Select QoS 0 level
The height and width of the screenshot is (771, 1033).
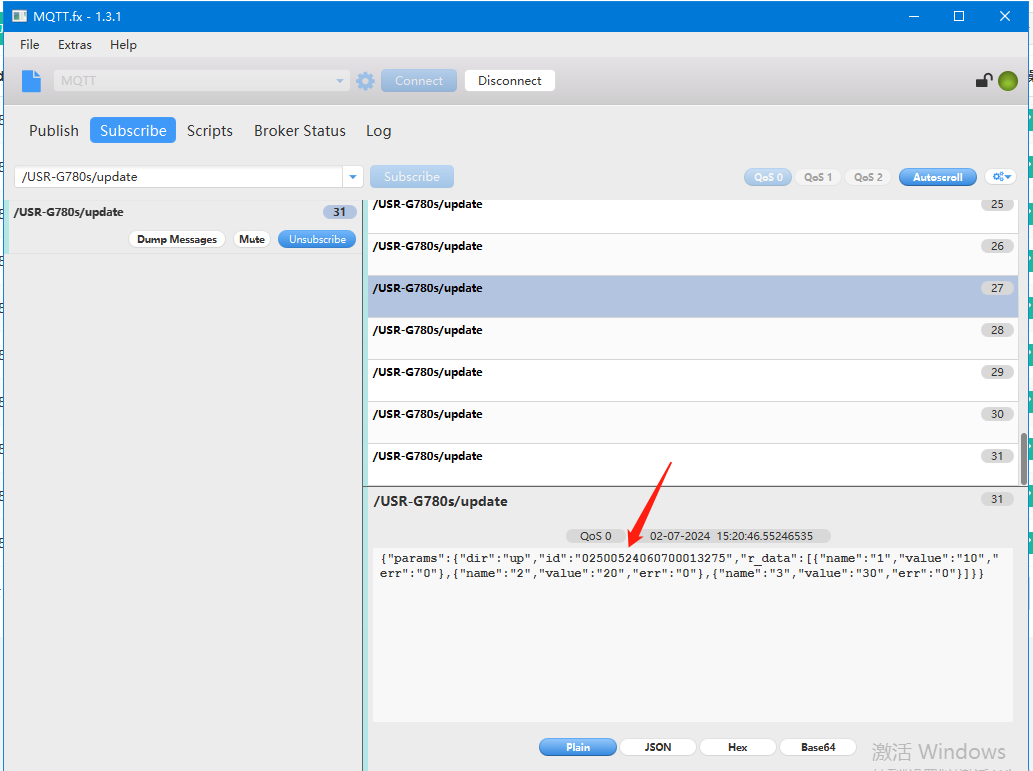click(x=767, y=177)
